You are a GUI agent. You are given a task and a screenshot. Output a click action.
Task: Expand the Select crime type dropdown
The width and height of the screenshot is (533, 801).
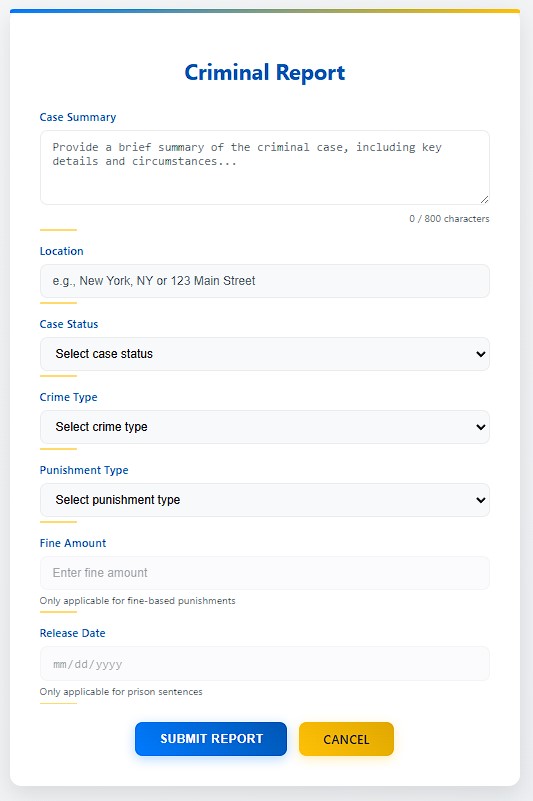tap(265, 427)
